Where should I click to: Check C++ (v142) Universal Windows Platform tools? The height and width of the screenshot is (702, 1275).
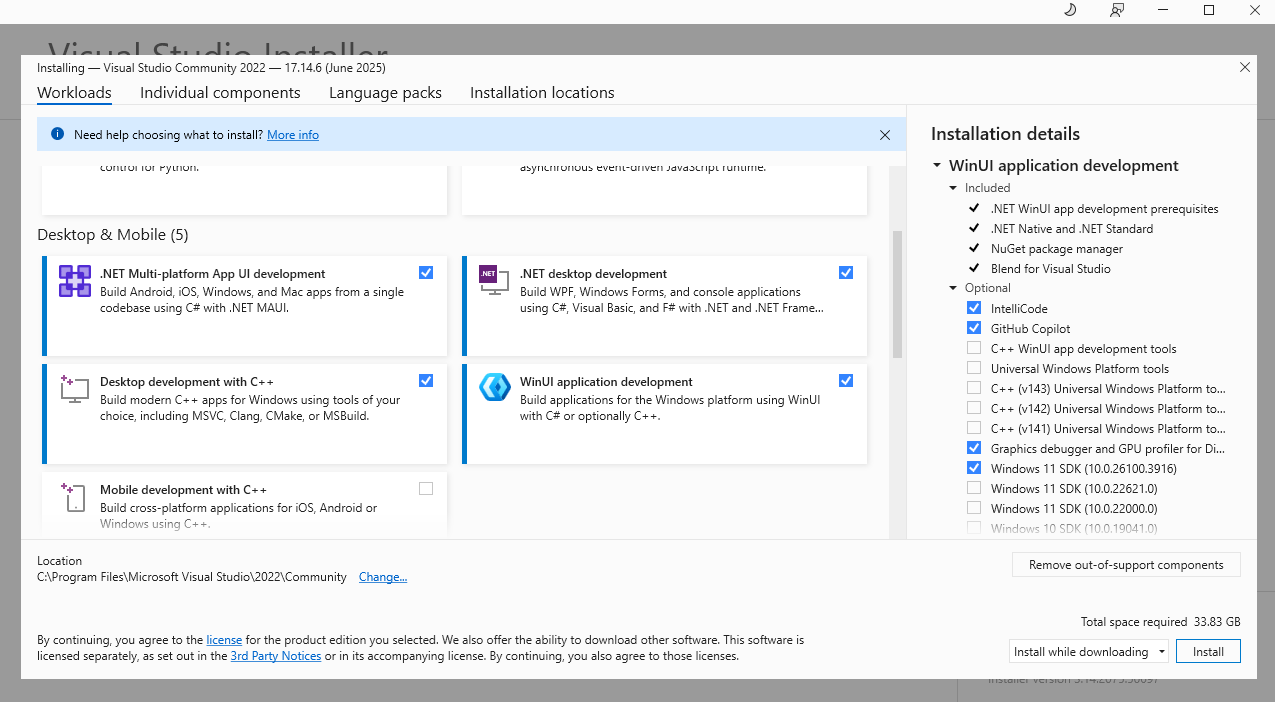pyautogui.click(x=974, y=408)
